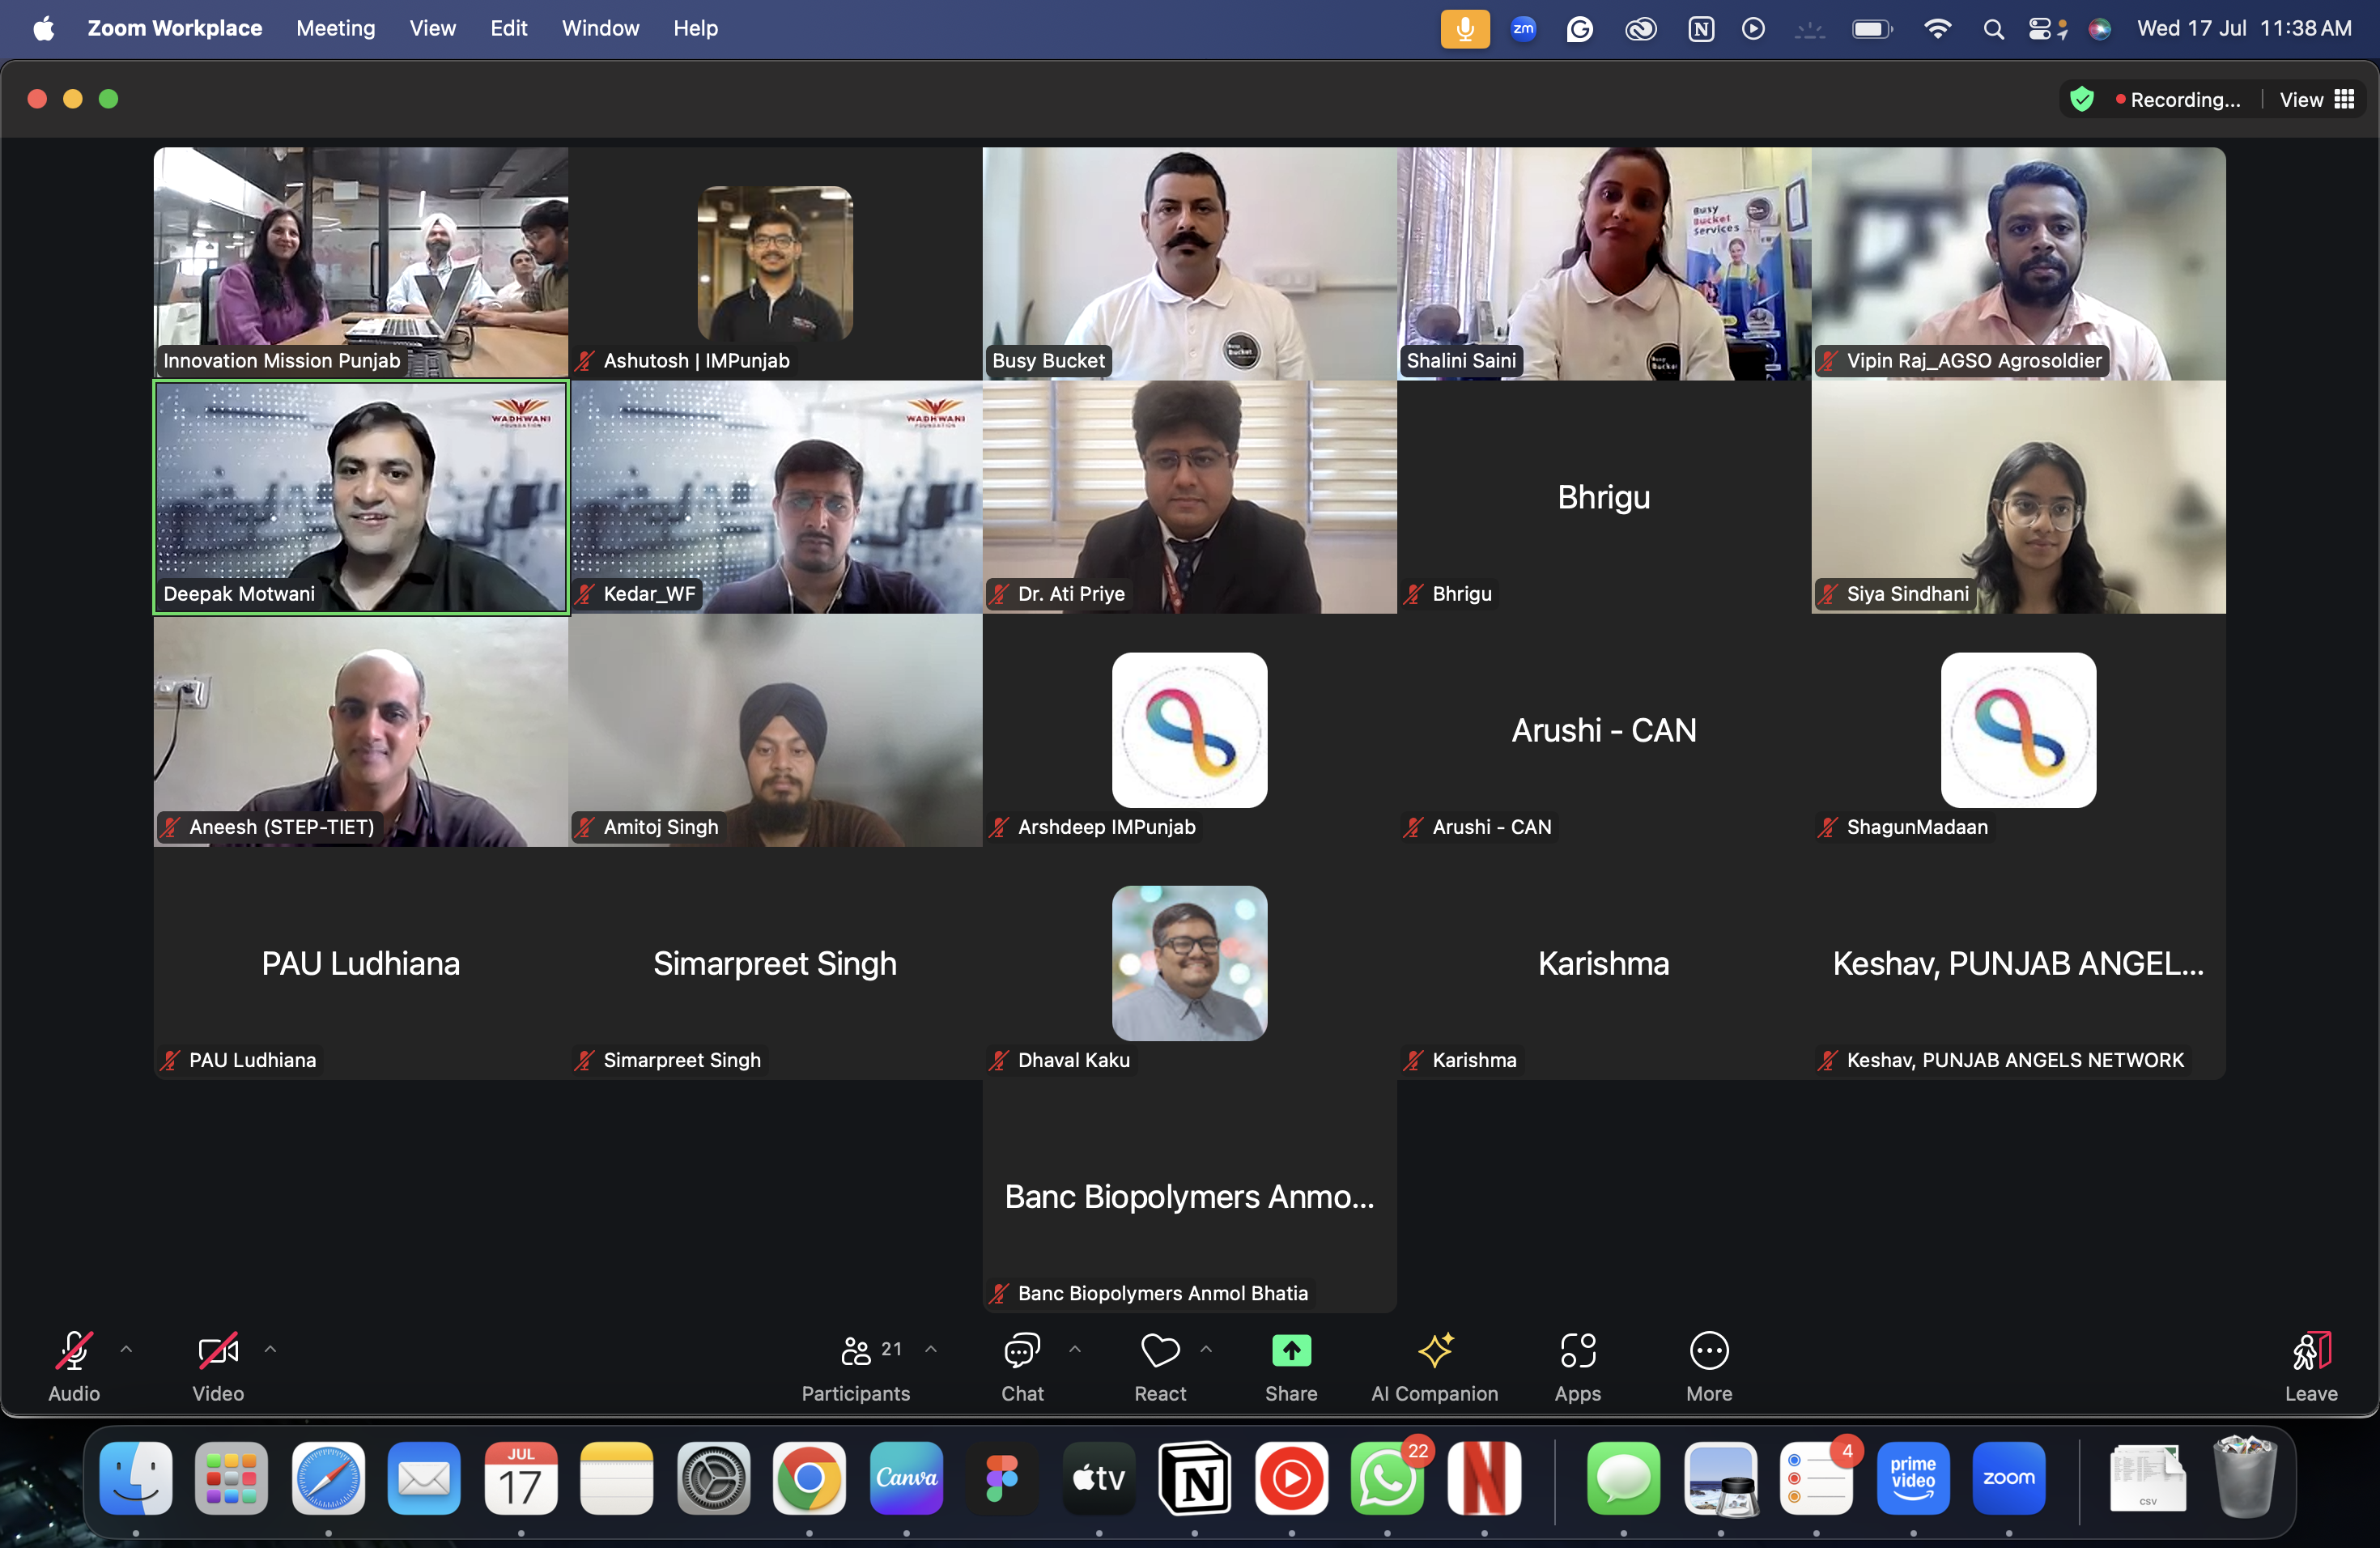Open Google Chrome from the Dock
The height and width of the screenshot is (1548, 2380).
click(x=809, y=1478)
